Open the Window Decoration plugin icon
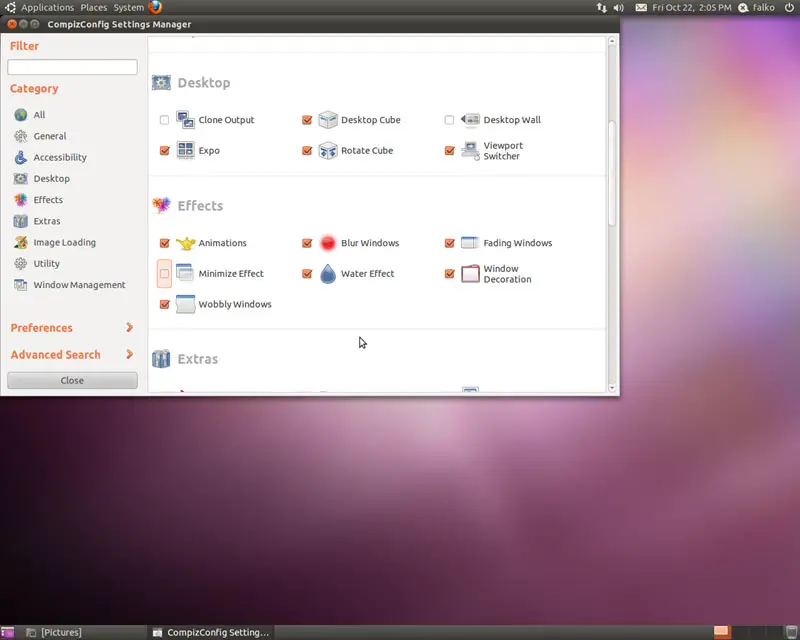This screenshot has width=800, height=640. coord(470,274)
